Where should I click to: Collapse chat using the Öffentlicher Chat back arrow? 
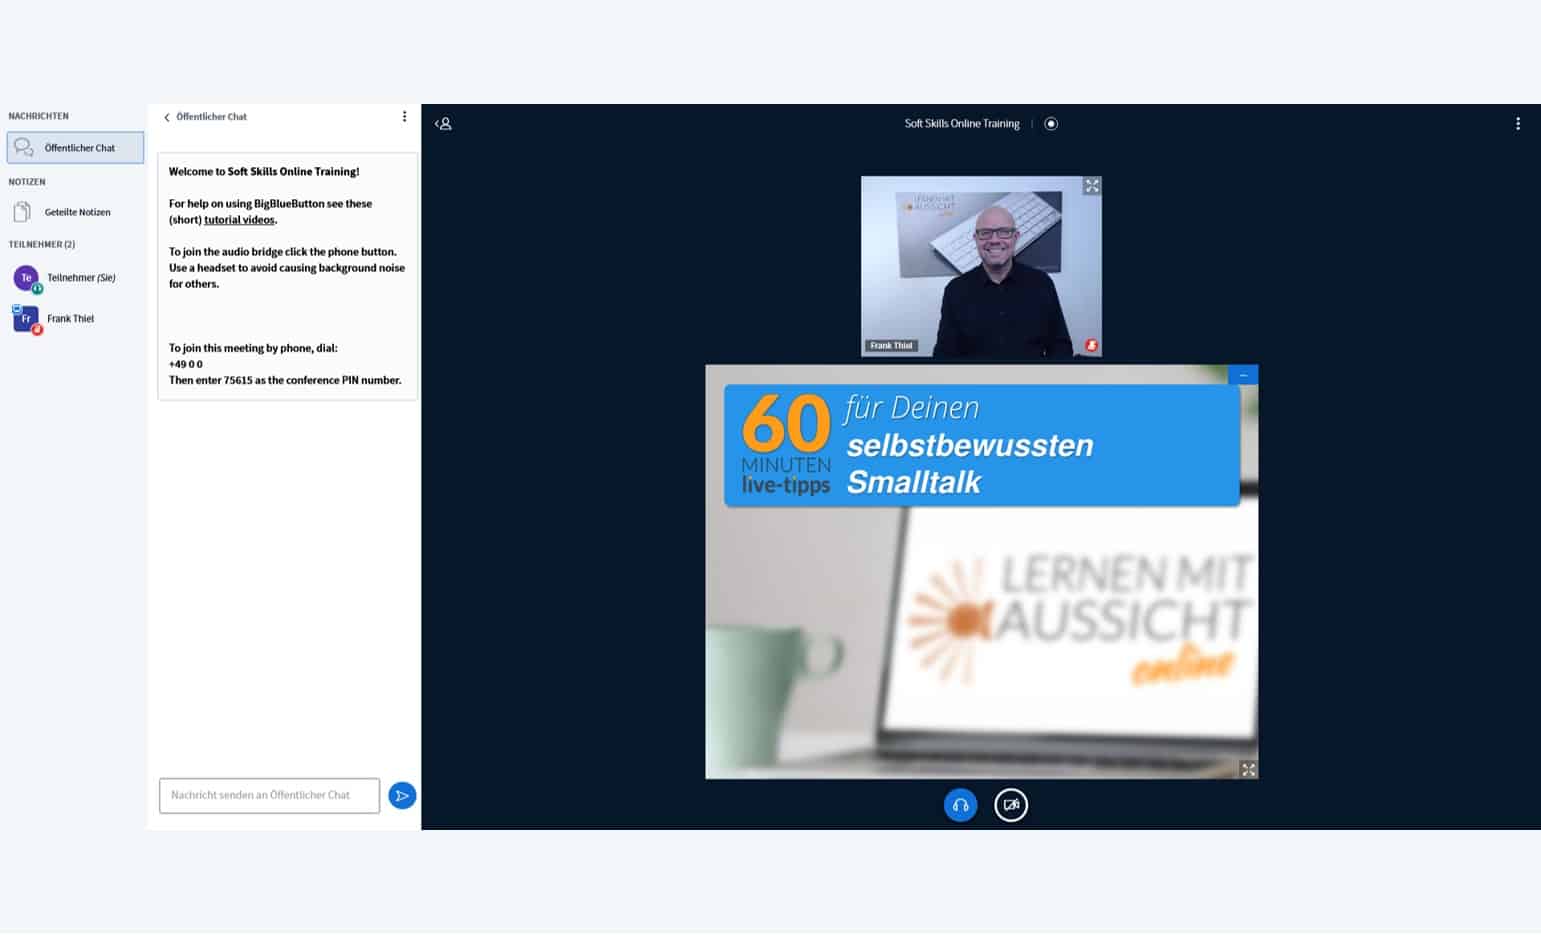tap(167, 117)
